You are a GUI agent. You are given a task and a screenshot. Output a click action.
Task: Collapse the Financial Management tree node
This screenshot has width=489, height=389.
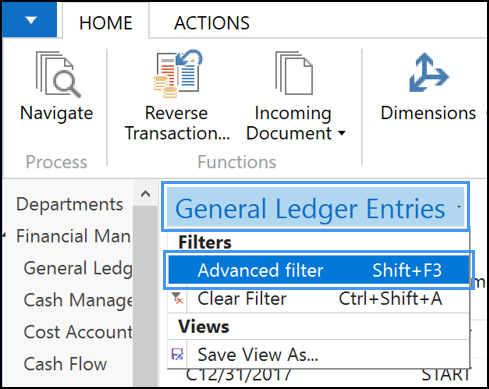(4, 236)
